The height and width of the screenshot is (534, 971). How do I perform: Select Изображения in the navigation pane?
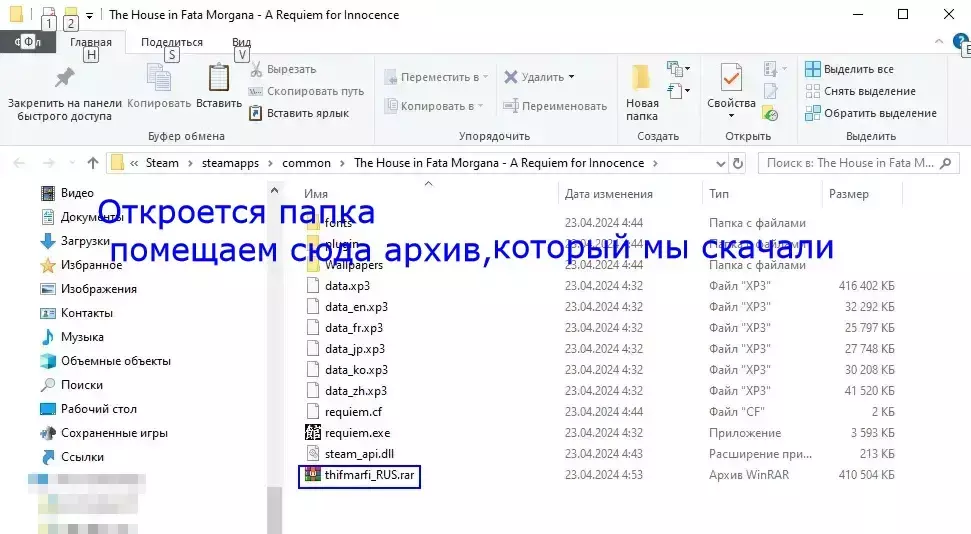(x=89, y=289)
